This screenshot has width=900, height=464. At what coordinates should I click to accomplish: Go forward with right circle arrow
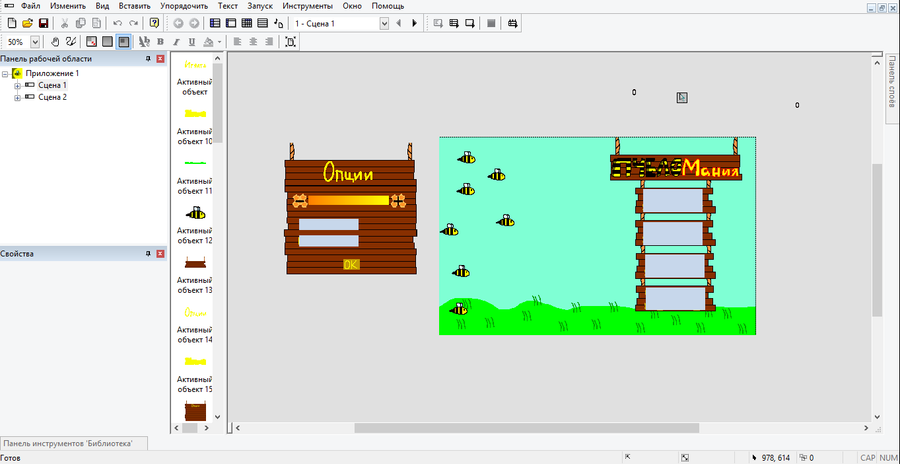194,24
